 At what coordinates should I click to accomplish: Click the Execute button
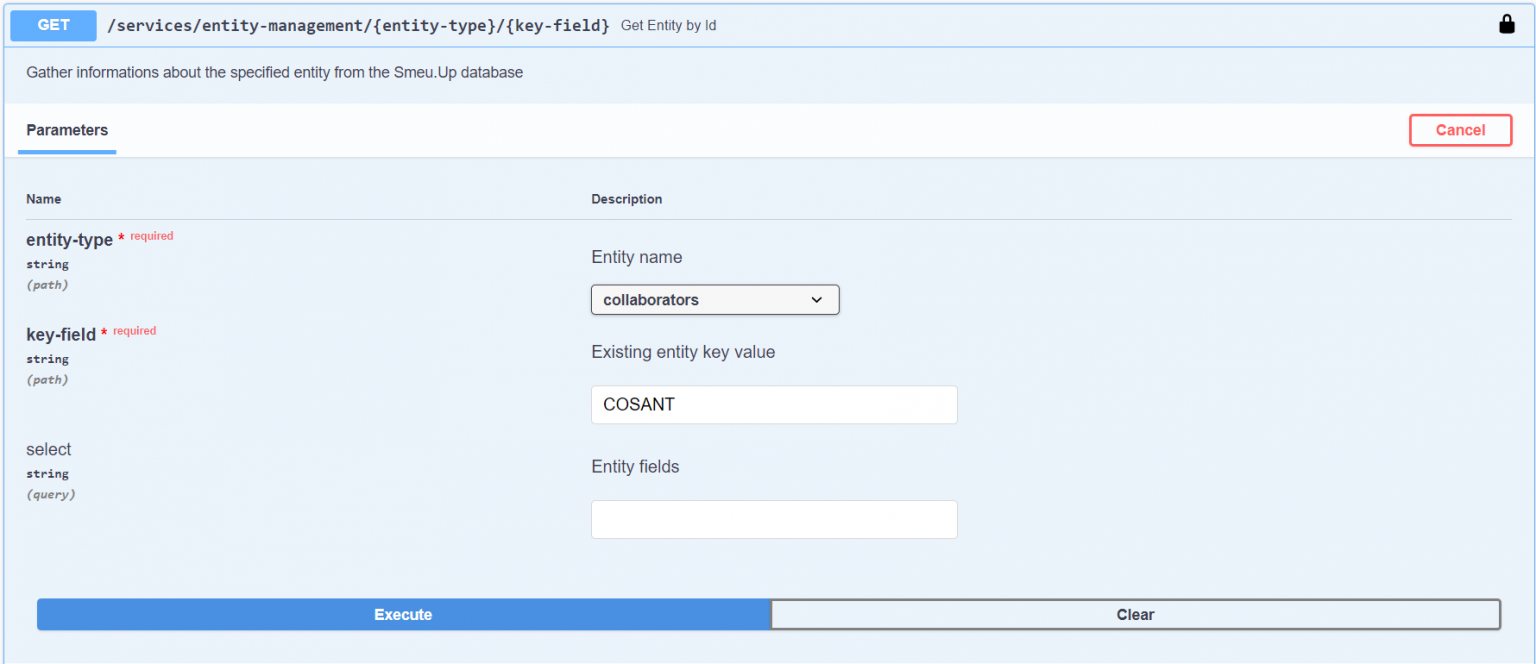403,614
